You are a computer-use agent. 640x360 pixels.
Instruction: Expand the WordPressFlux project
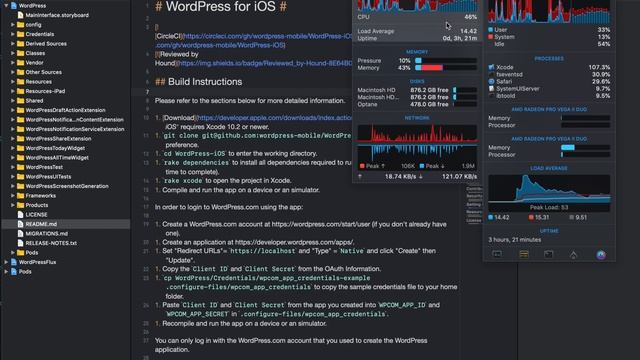pyautogui.click(x=6, y=262)
